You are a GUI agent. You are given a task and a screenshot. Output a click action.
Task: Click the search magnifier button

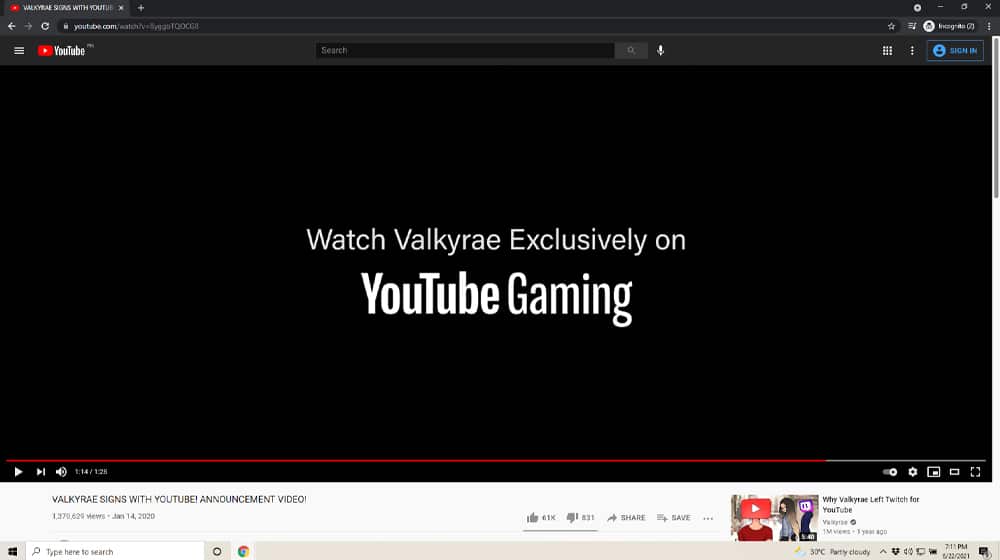click(x=631, y=50)
